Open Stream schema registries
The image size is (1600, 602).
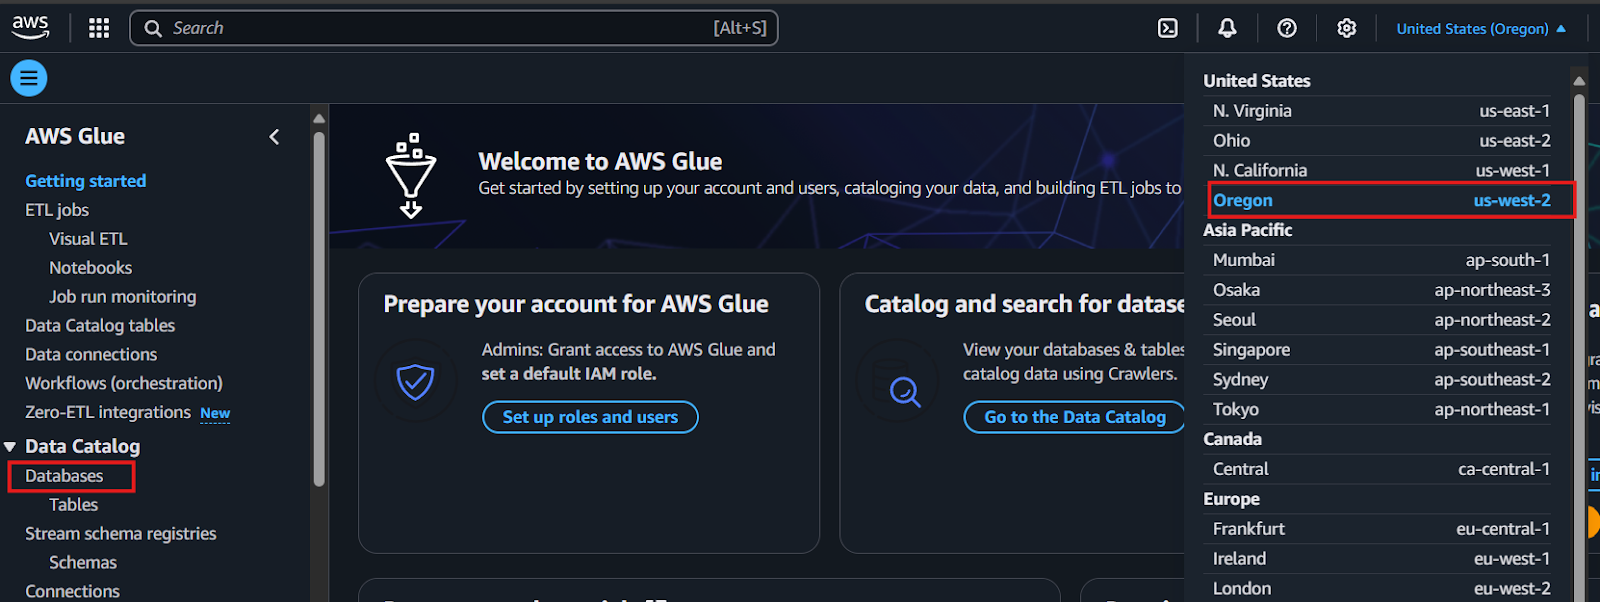point(121,534)
